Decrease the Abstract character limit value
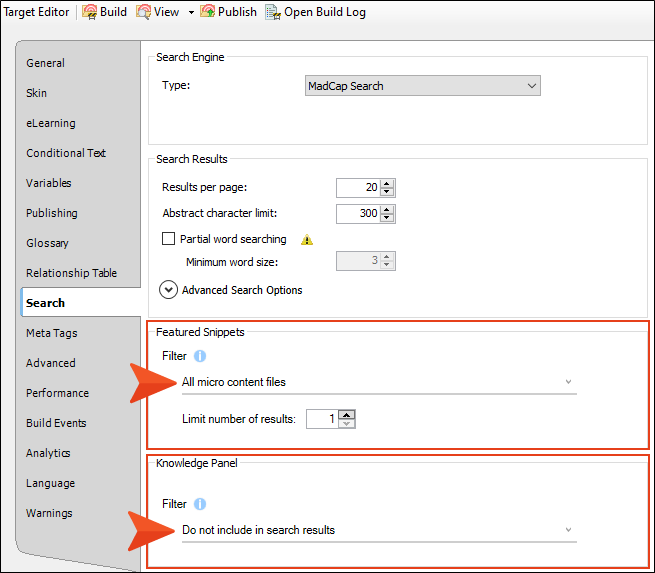 pos(388,218)
